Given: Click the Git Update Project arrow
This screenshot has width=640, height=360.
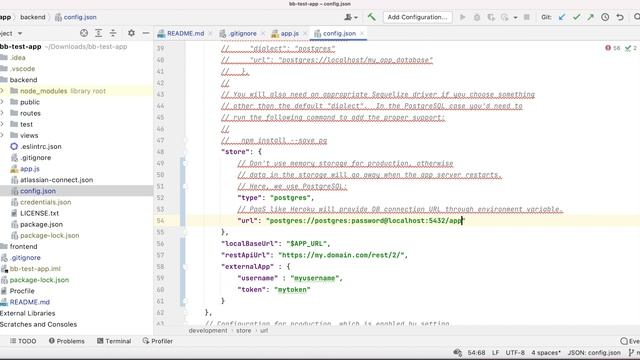Looking at the screenshot, I should coord(562,17).
